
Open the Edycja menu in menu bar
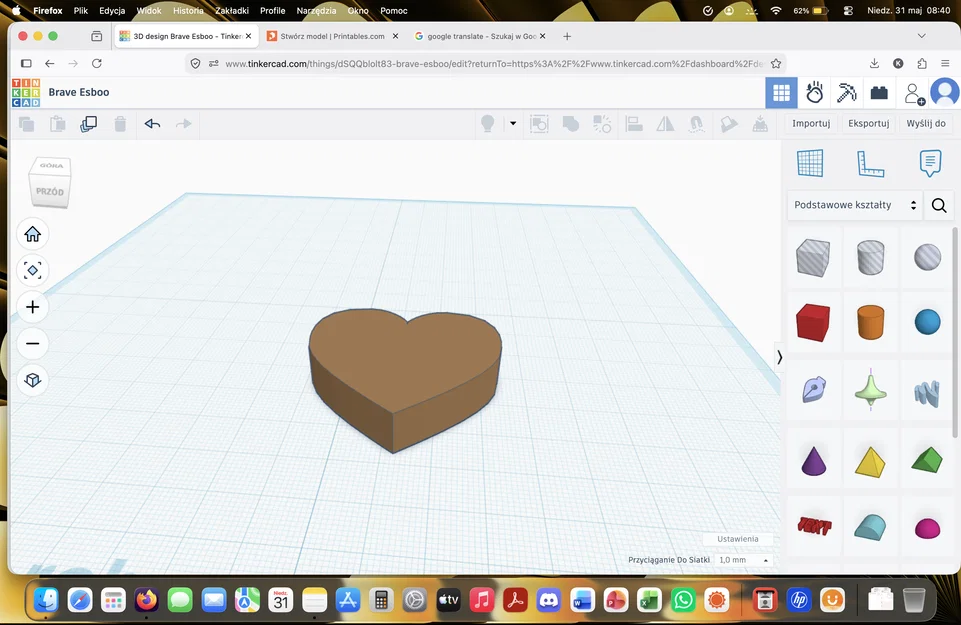(x=112, y=11)
